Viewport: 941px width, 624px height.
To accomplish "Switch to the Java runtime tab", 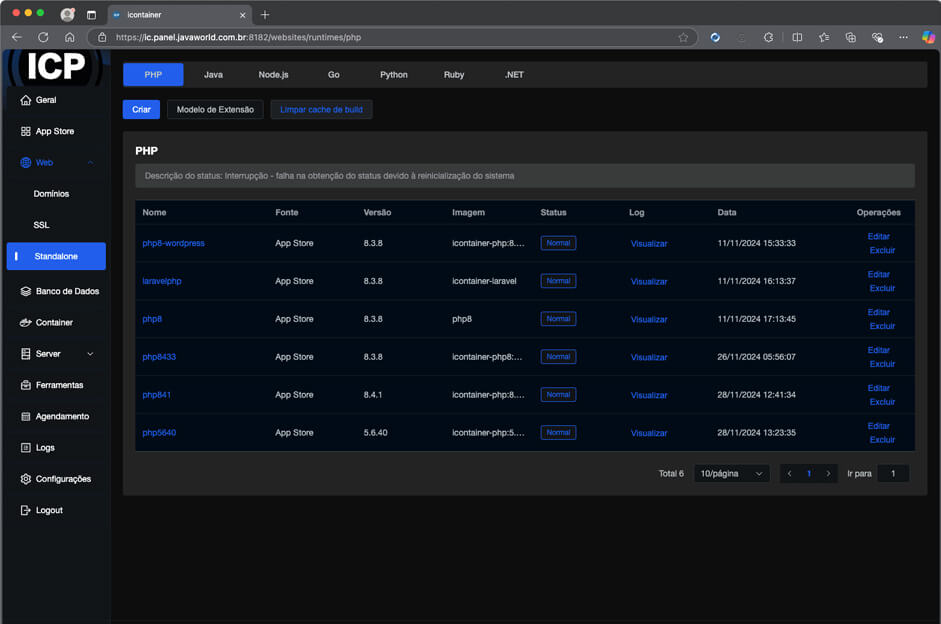I will (213, 75).
